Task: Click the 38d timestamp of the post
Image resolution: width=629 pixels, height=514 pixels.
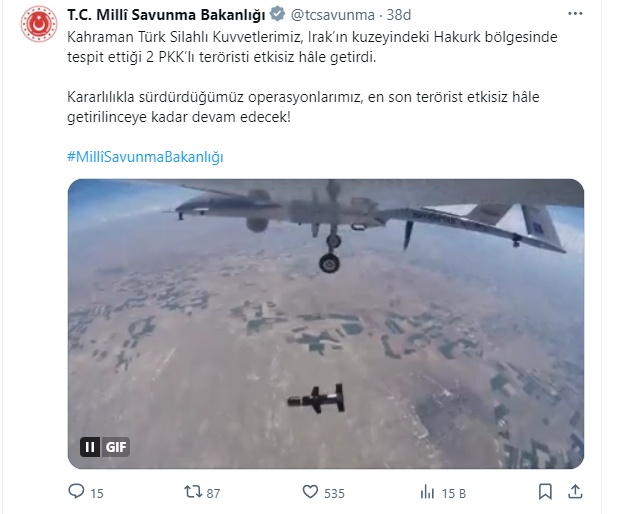Action: (x=399, y=15)
